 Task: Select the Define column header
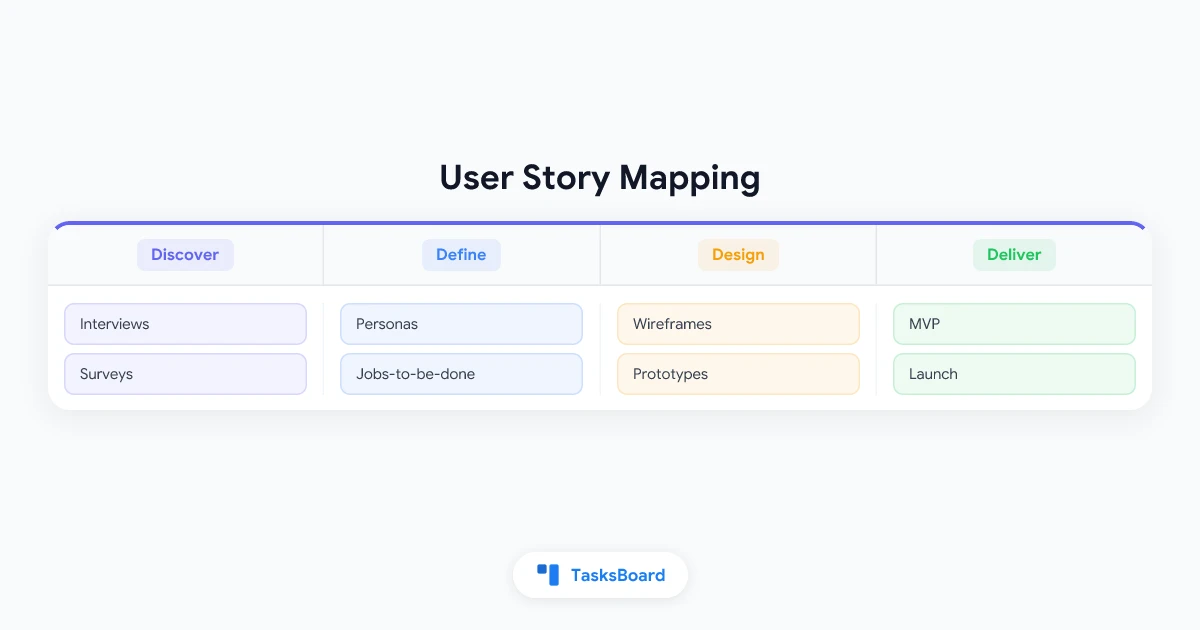point(461,255)
